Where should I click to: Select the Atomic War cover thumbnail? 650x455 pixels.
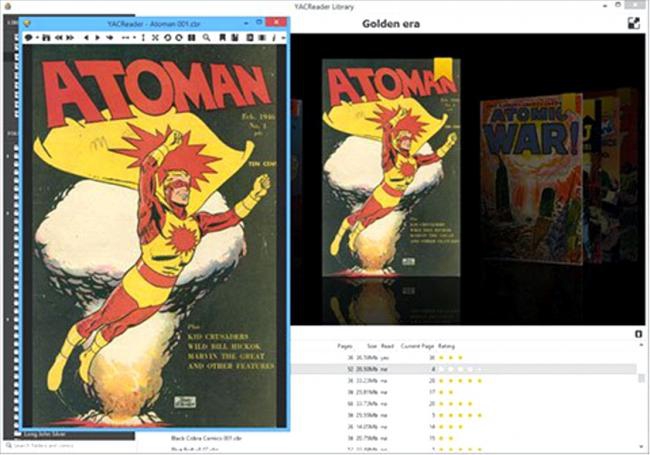click(532, 180)
